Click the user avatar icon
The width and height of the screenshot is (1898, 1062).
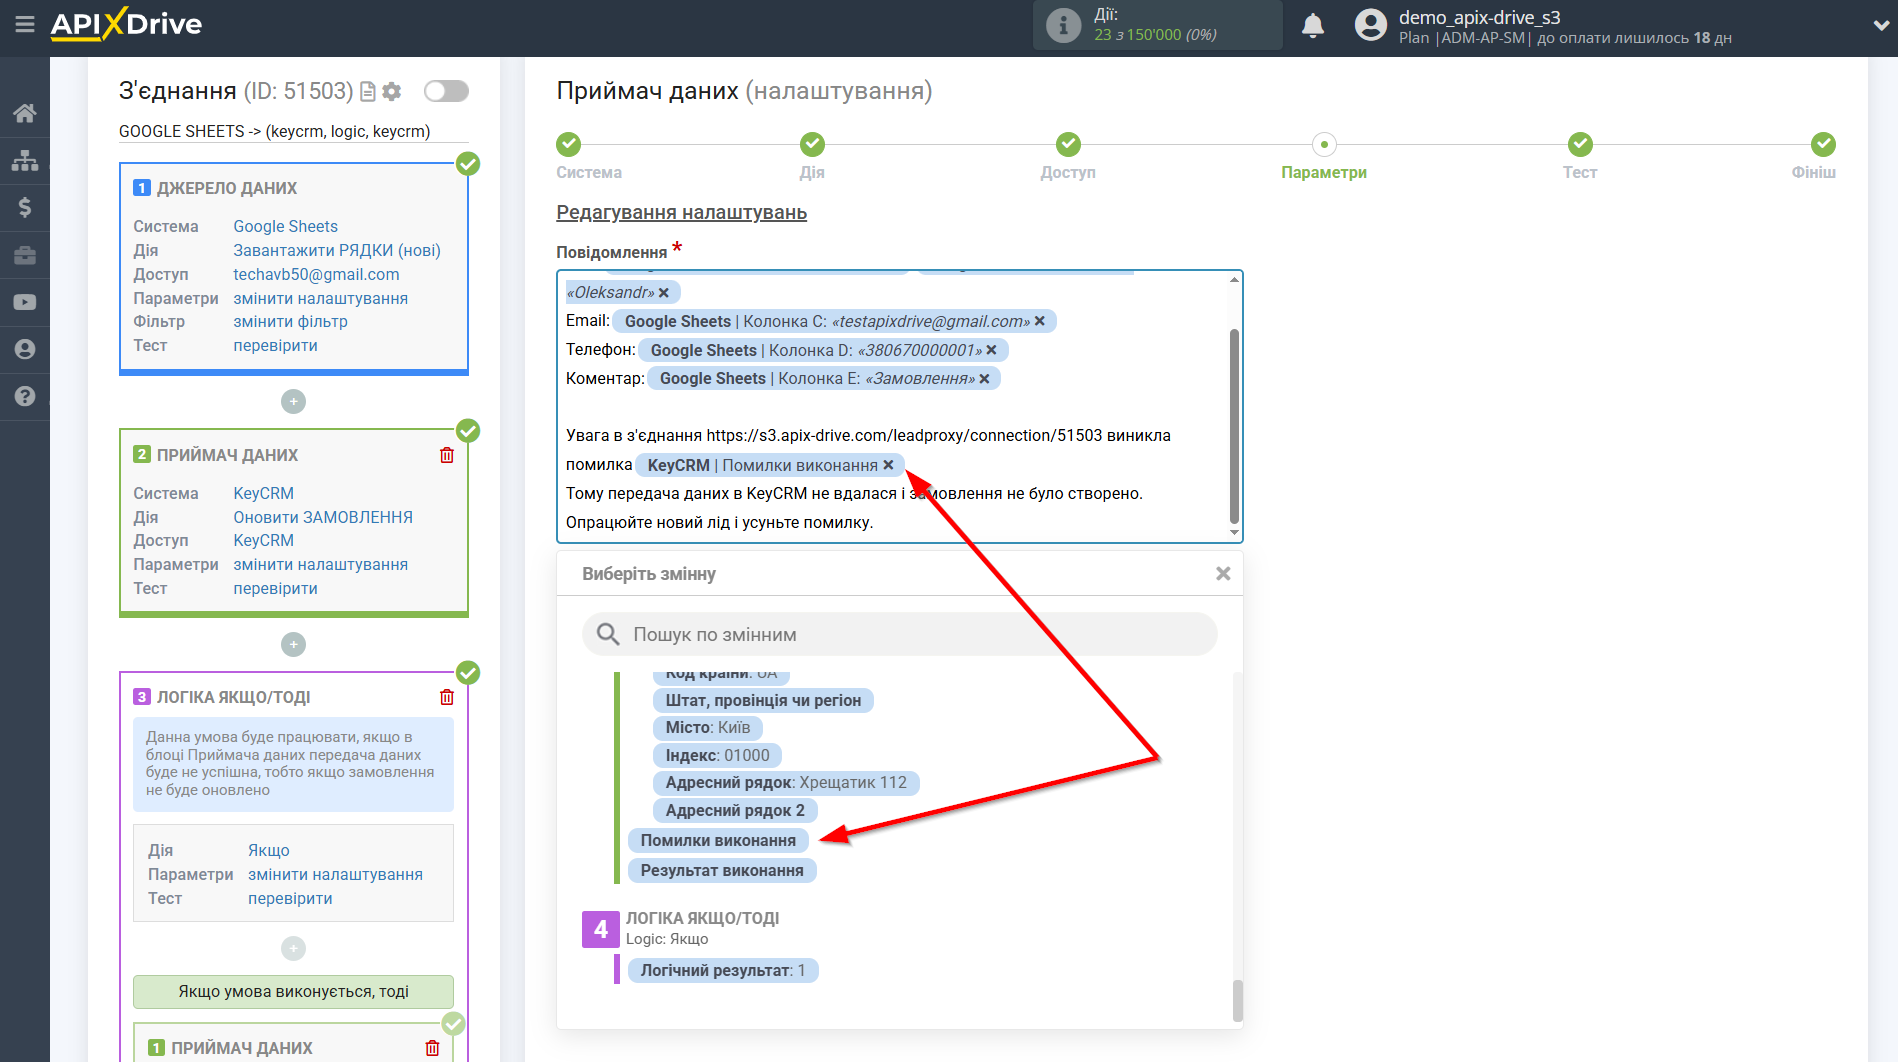click(1371, 25)
